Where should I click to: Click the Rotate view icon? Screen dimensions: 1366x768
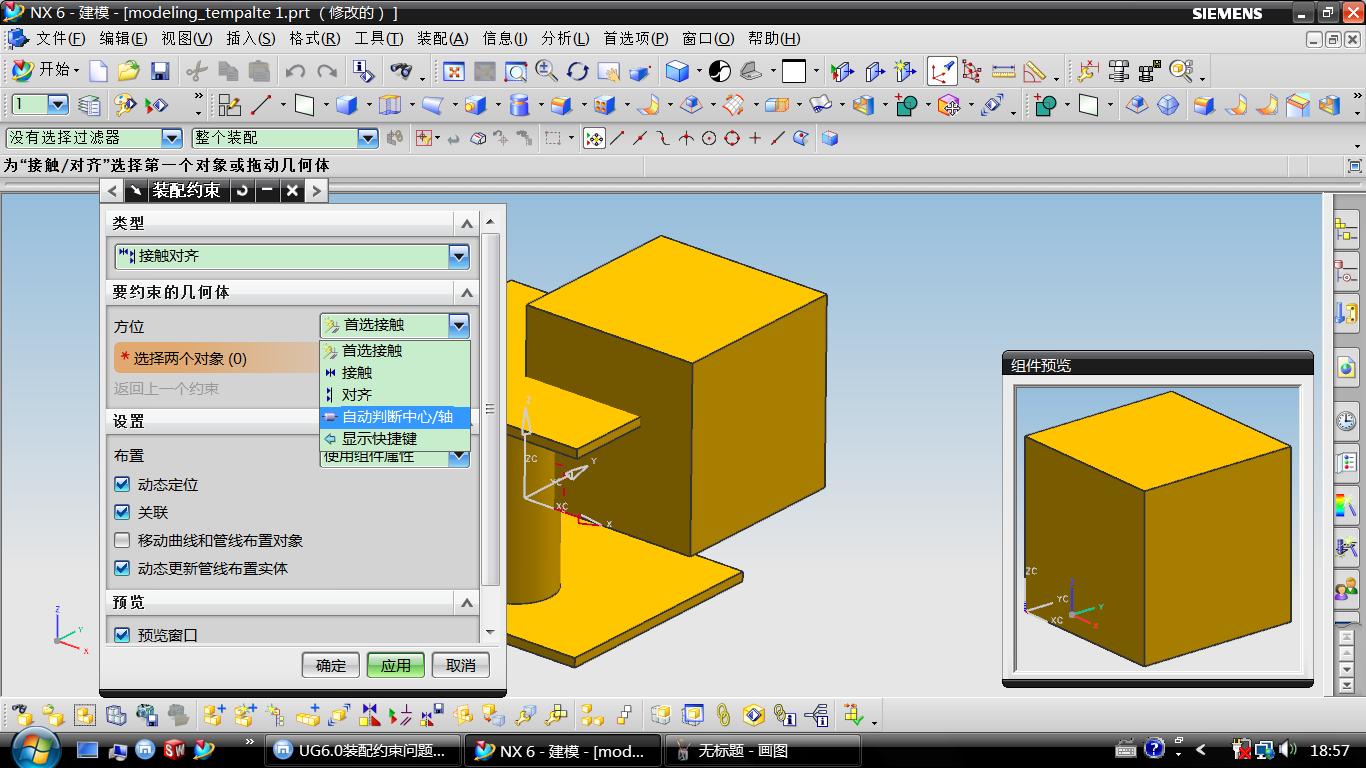click(577, 71)
